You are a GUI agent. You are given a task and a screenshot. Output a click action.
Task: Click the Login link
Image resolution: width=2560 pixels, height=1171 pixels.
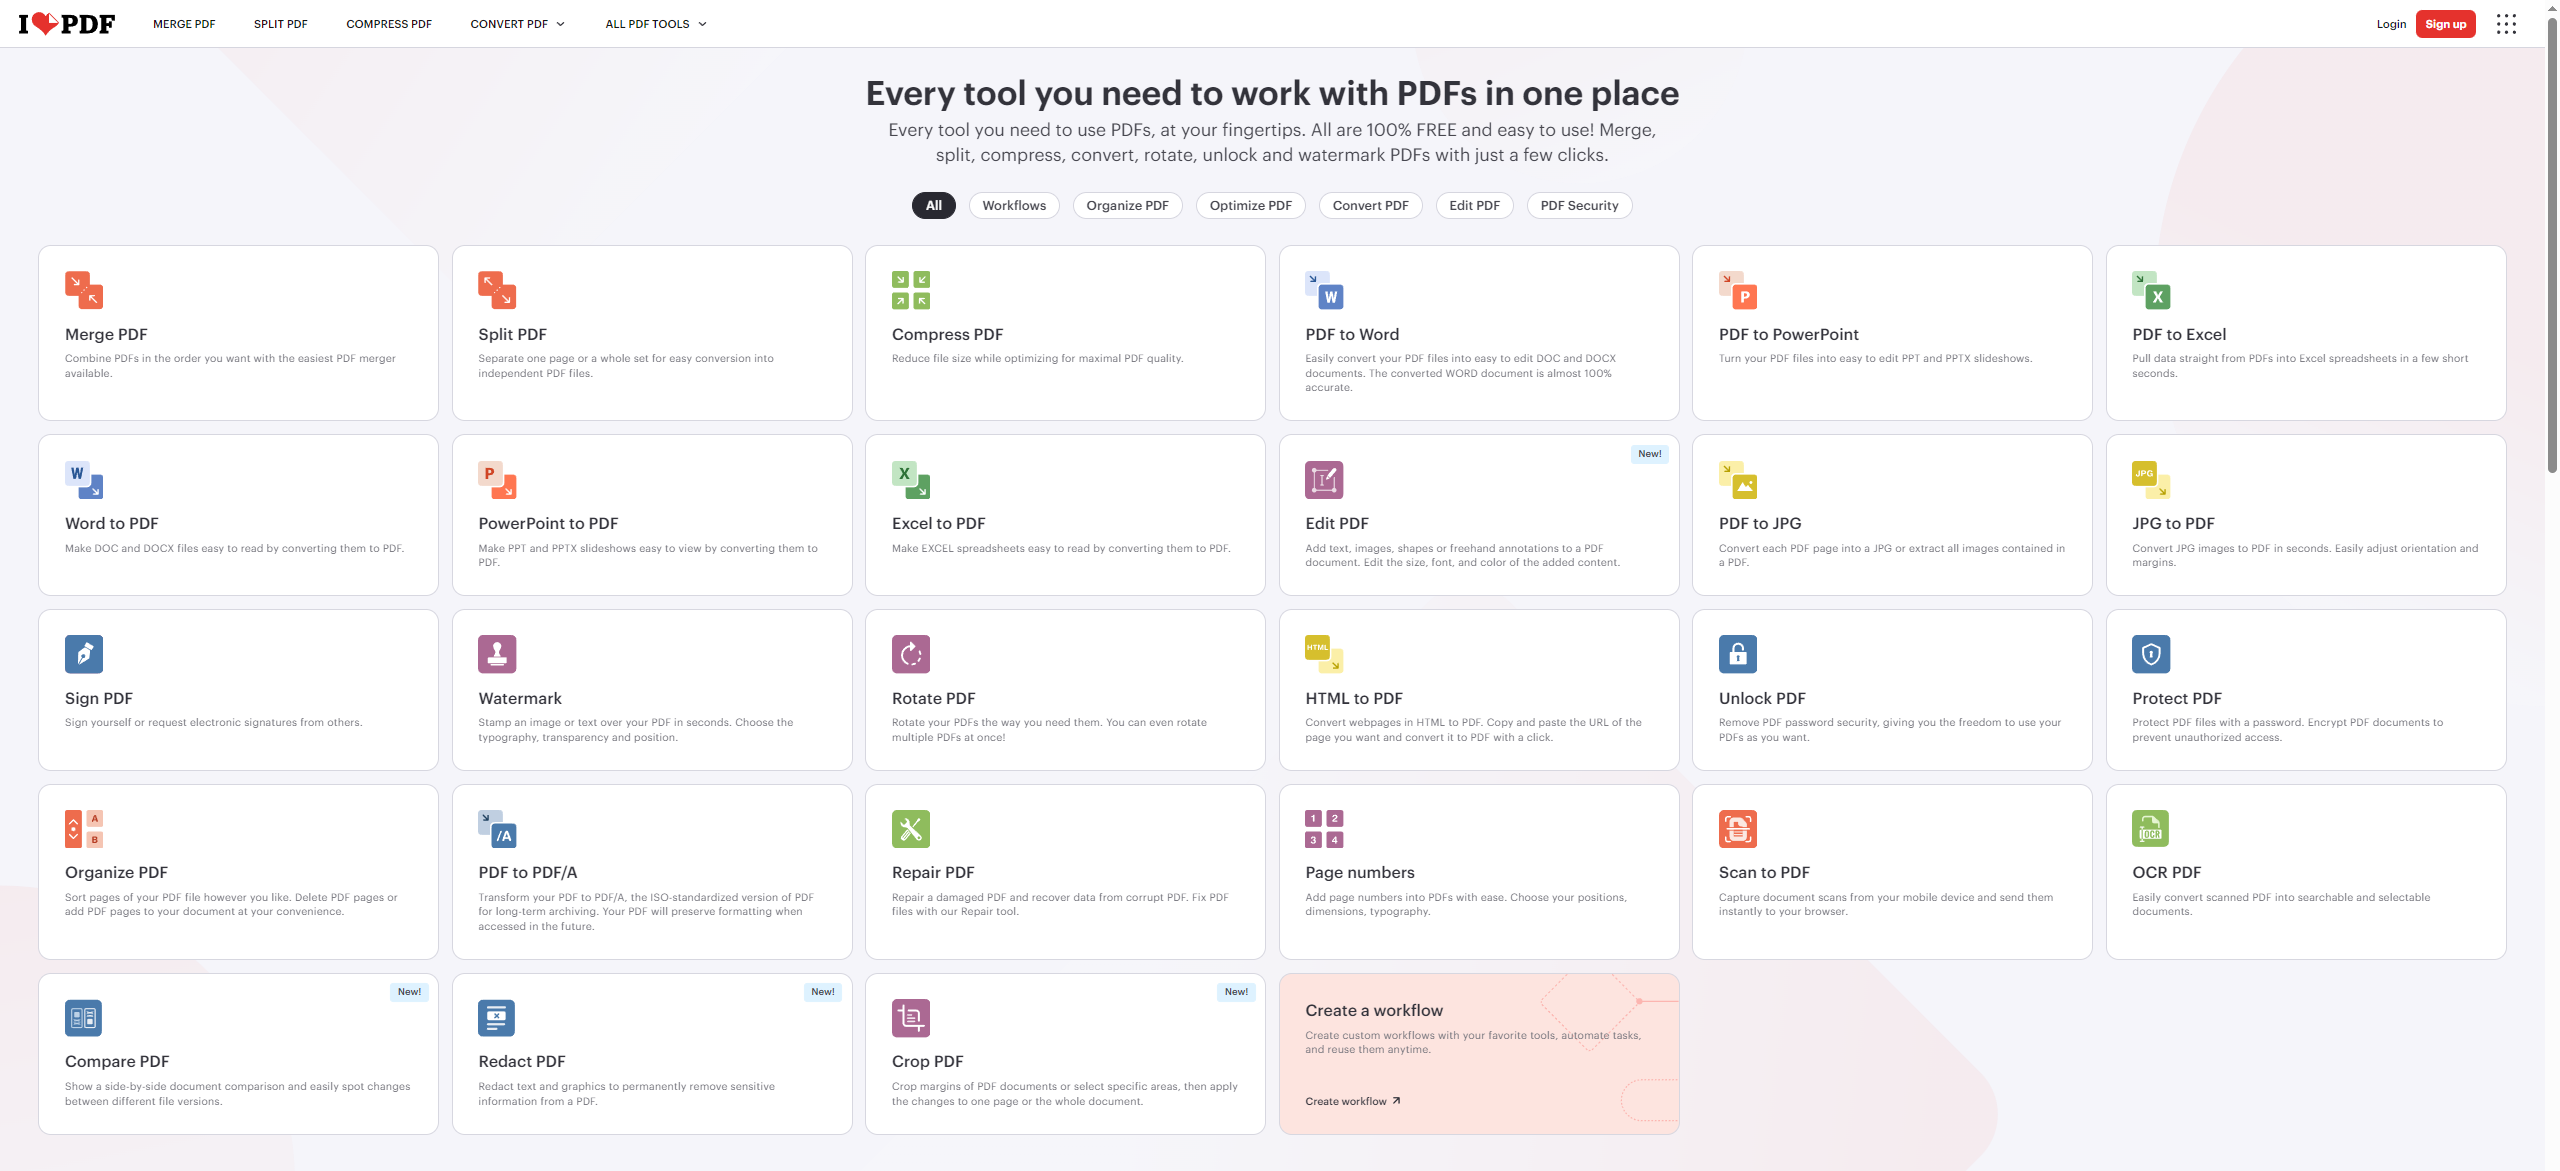coord(2391,24)
